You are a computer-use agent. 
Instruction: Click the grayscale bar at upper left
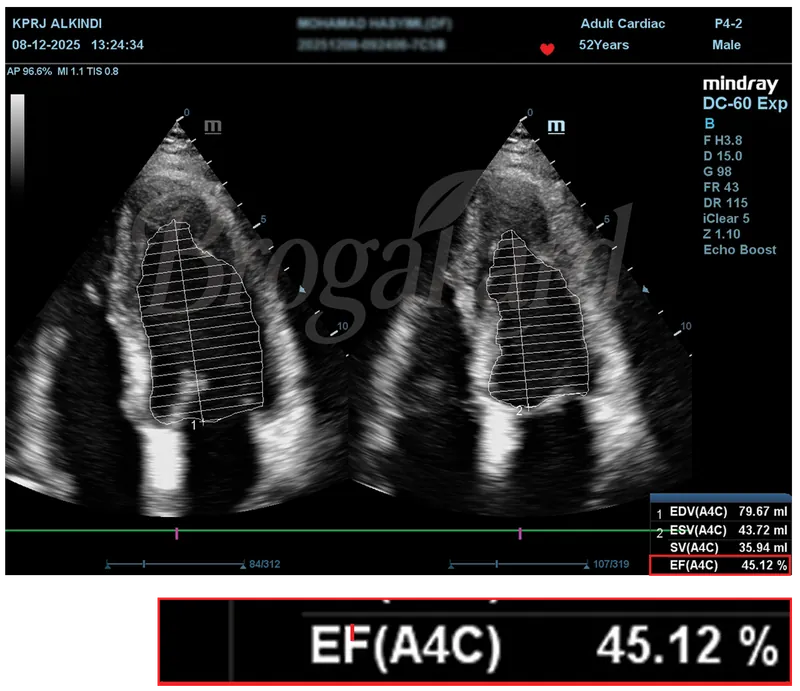coord(17,143)
